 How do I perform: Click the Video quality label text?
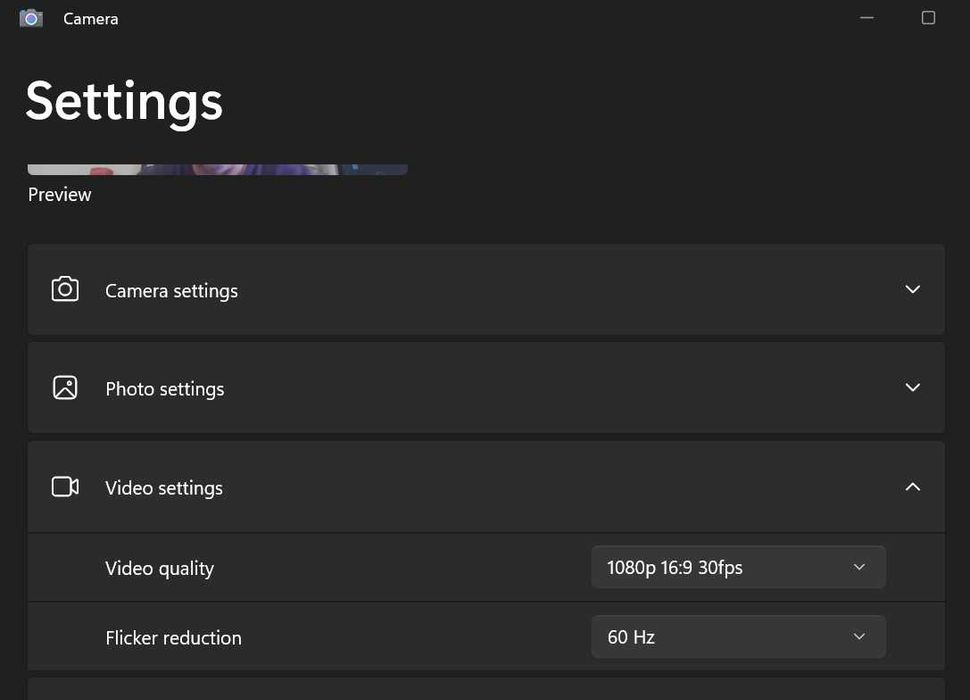(x=159, y=568)
